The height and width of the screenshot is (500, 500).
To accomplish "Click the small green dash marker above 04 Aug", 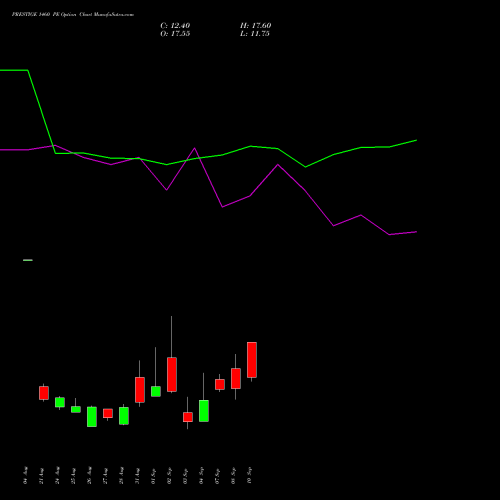I will (28, 260).
